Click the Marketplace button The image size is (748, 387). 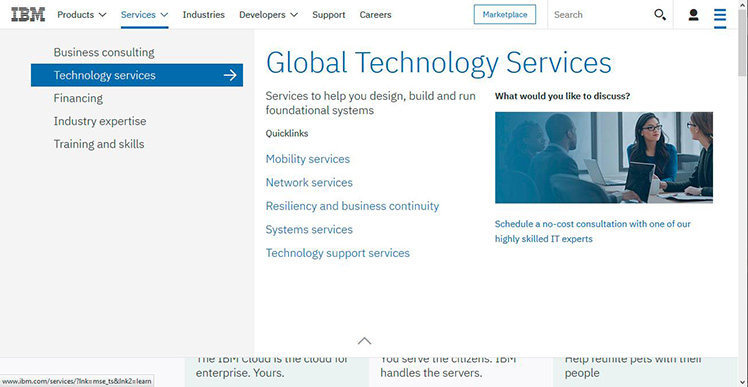tap(505, 14)
